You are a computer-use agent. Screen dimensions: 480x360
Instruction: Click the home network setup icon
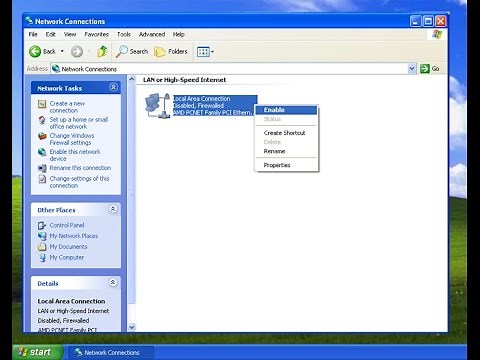(42, 120)
